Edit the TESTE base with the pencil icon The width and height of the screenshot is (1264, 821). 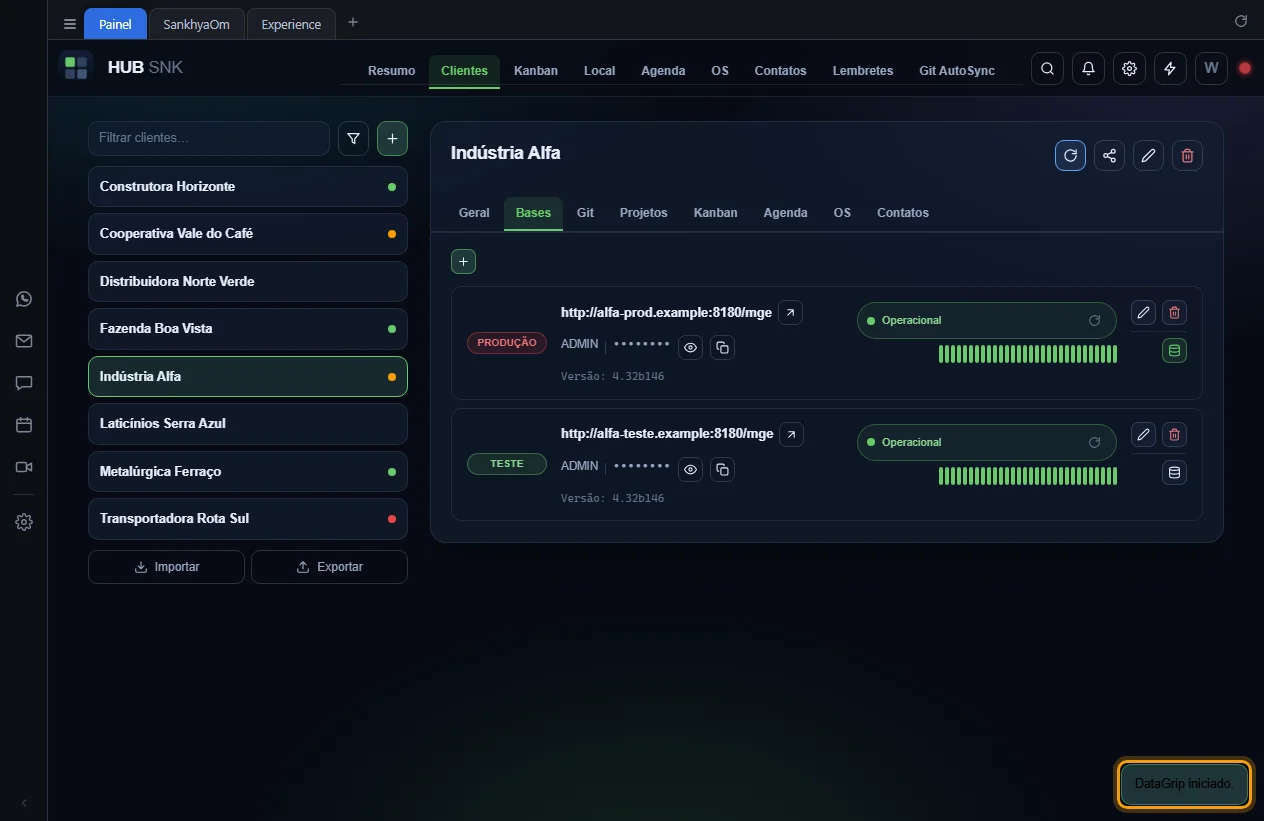coord(1143,434)
